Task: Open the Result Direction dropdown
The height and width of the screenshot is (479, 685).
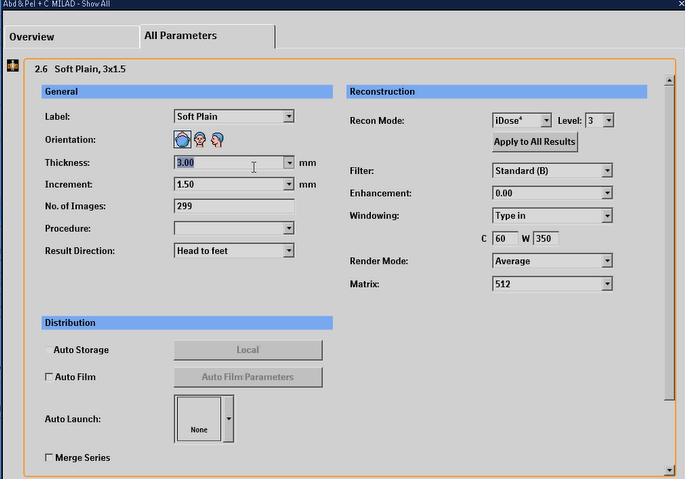Action: 288,251
